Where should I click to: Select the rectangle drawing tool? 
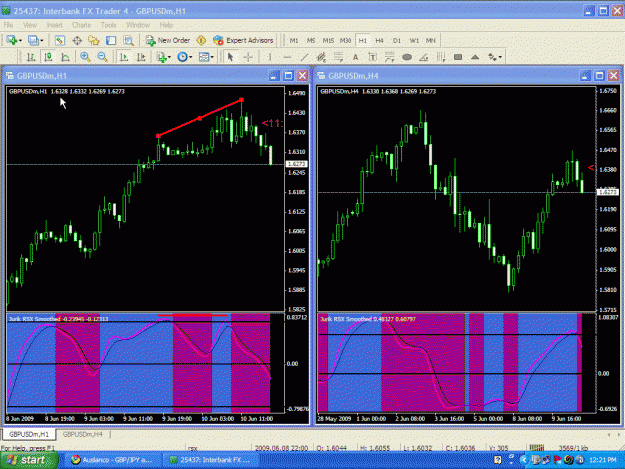pyautogui.click(x=458, y=57)
